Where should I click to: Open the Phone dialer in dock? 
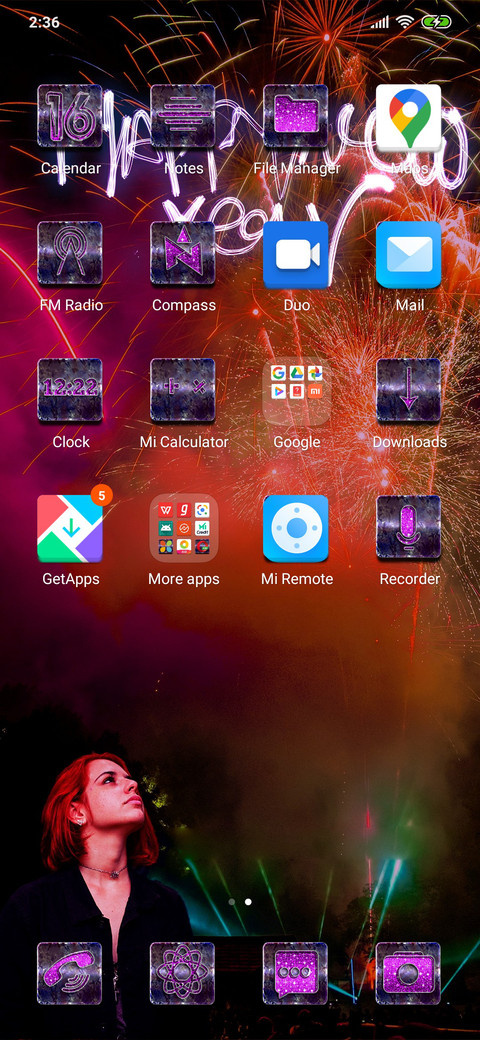pos(70,973)
